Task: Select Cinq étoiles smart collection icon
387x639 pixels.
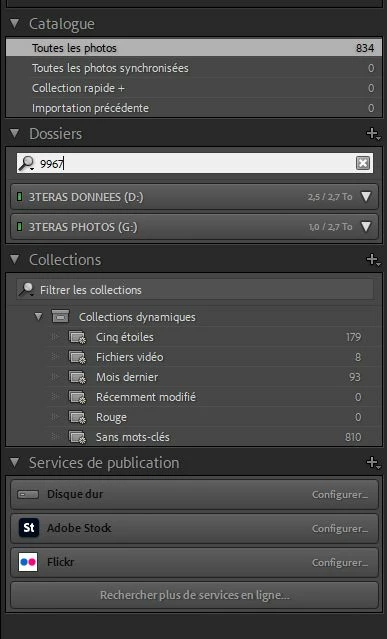Action: coord(77,337)
